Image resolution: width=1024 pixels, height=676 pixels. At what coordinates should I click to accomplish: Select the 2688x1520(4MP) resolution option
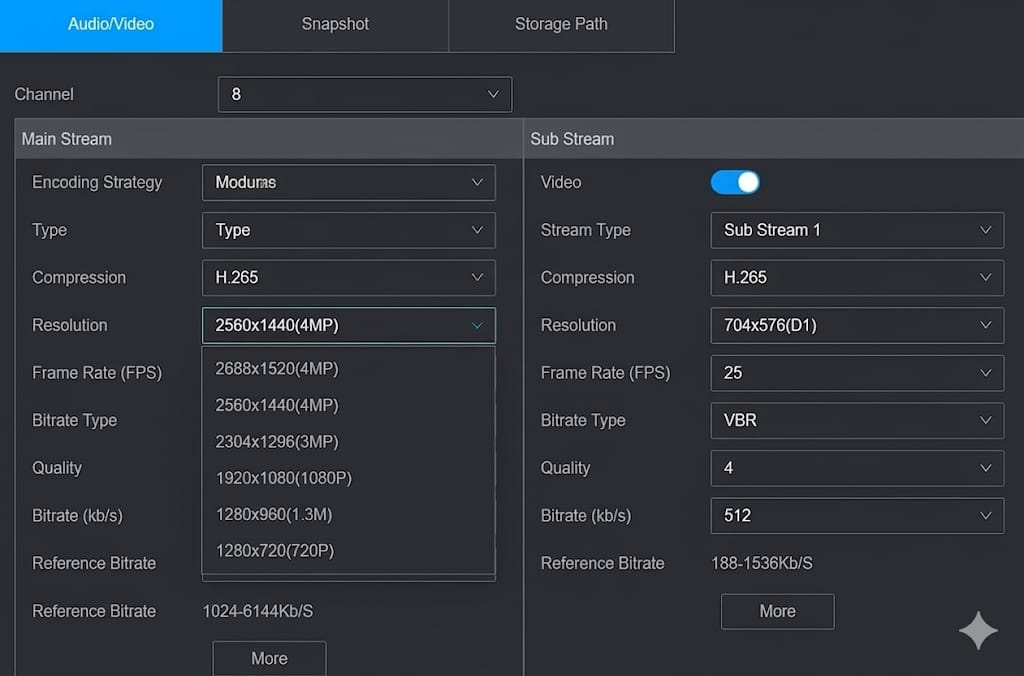click(x=276, y=368)
